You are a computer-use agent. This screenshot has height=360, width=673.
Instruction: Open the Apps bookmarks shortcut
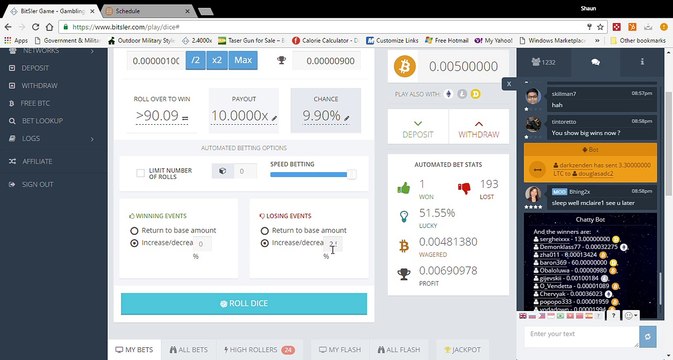pos(16,40)
